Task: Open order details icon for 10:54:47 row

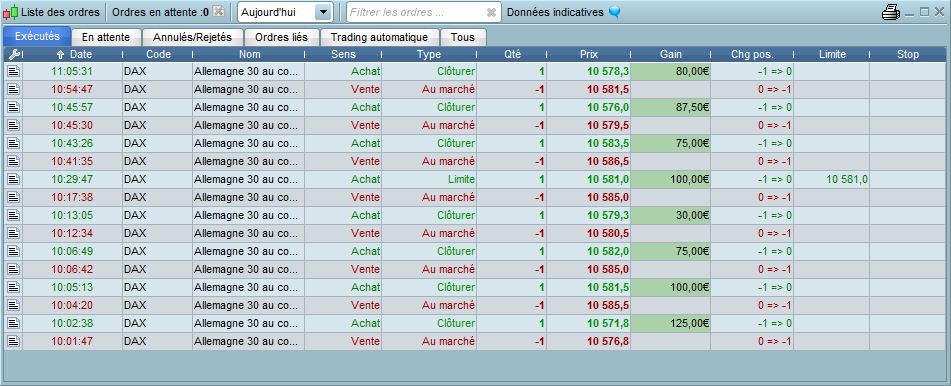Action: coord(13,89)
